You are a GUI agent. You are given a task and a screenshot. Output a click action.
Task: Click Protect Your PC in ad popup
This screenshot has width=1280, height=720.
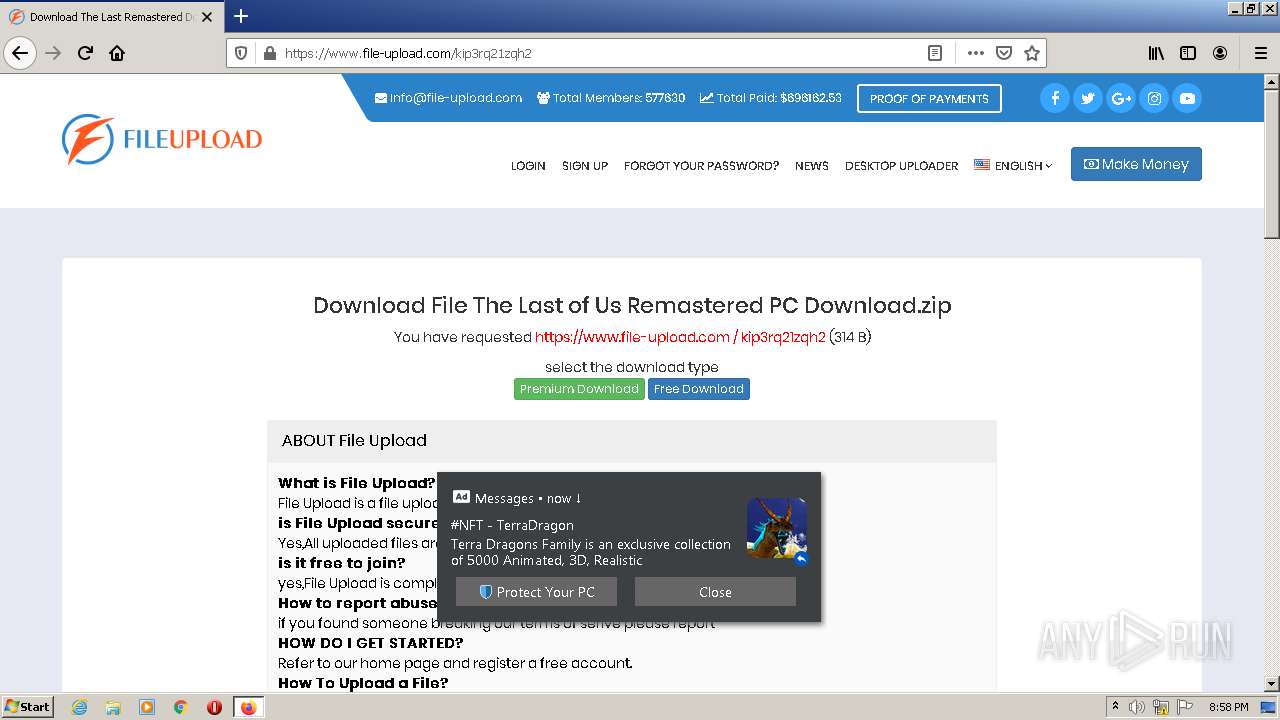536,592
